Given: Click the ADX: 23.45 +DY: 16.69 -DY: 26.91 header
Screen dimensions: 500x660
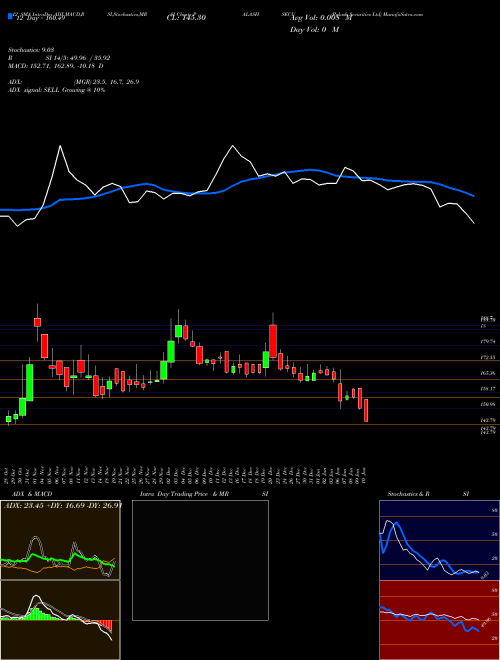Looking at the screenshot, I should (63, 506).
